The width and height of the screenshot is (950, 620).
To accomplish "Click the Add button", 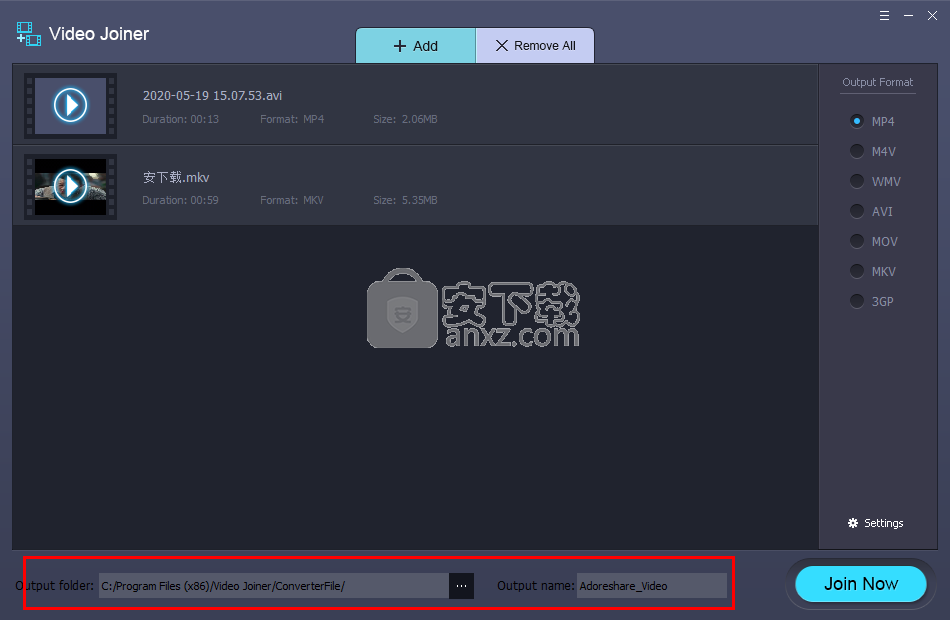I will 416,46.
